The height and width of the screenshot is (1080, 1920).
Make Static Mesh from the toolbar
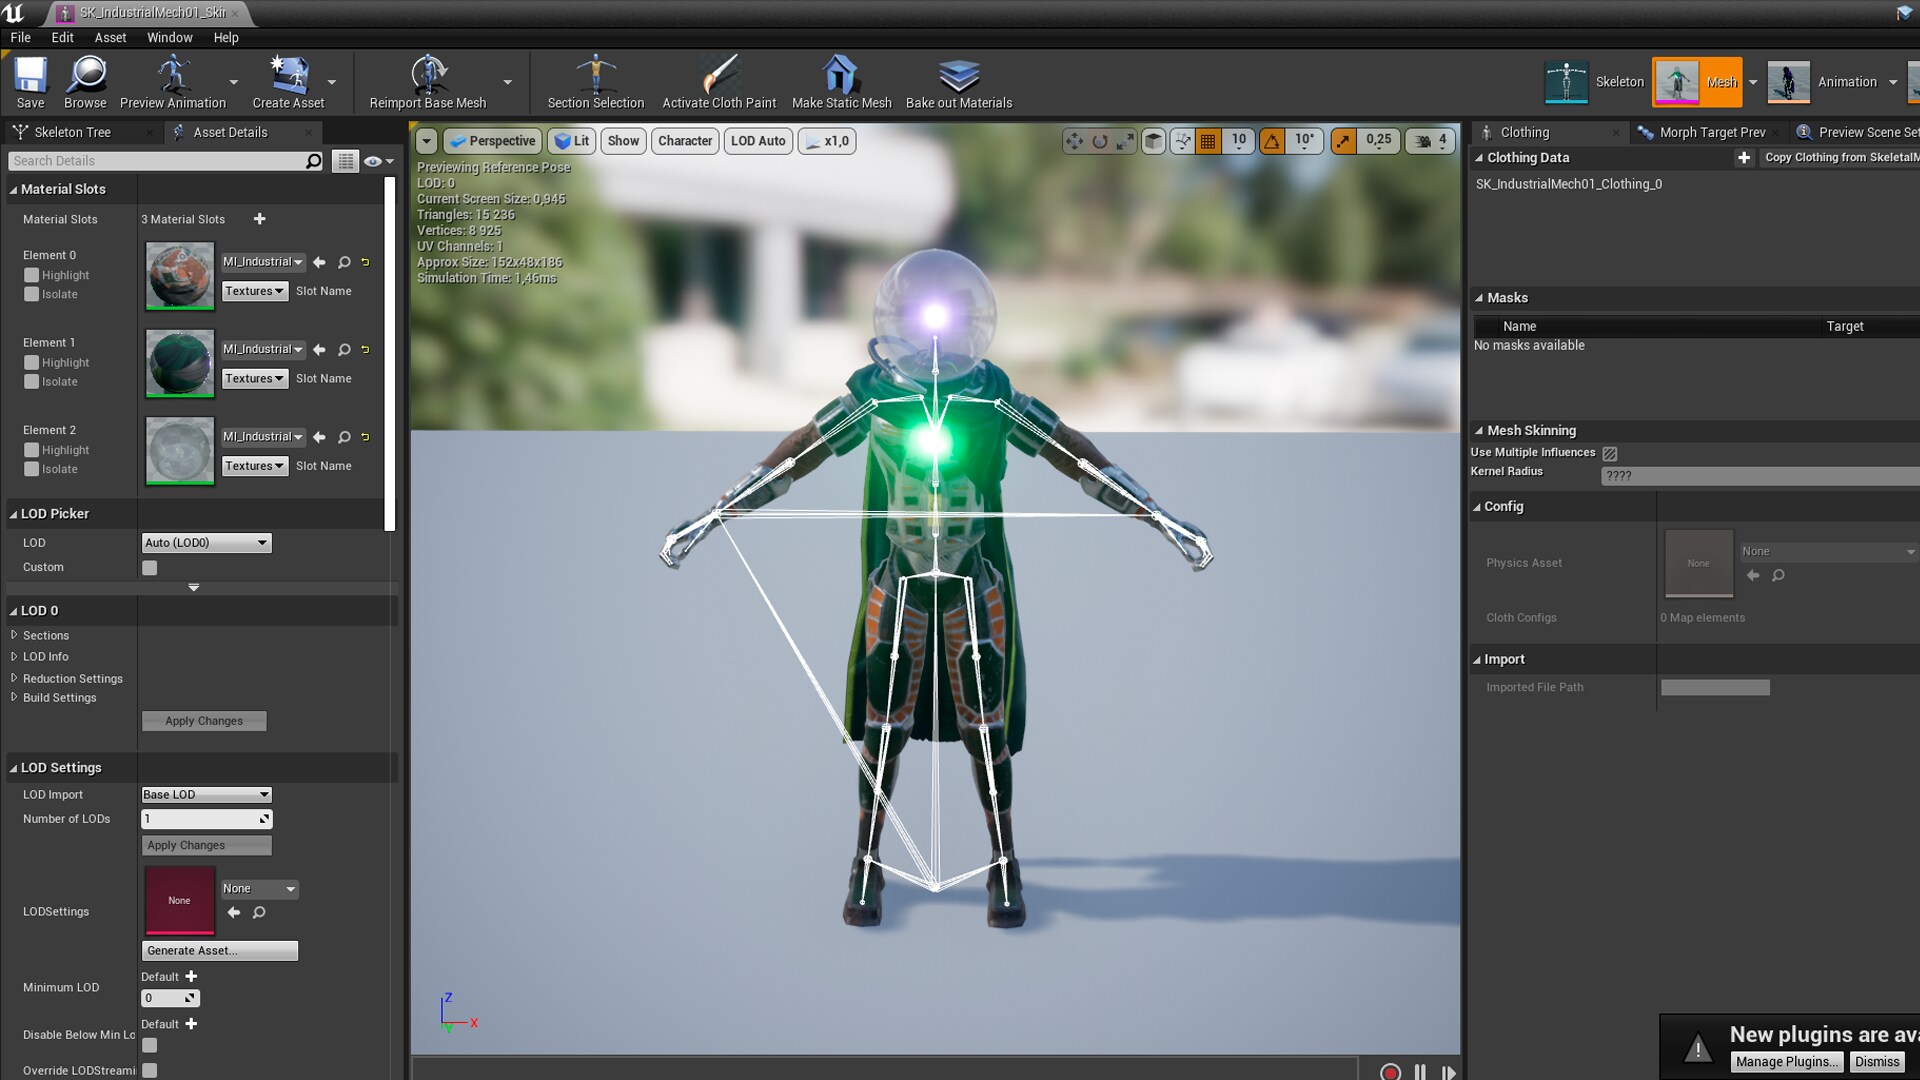point(840,82)
